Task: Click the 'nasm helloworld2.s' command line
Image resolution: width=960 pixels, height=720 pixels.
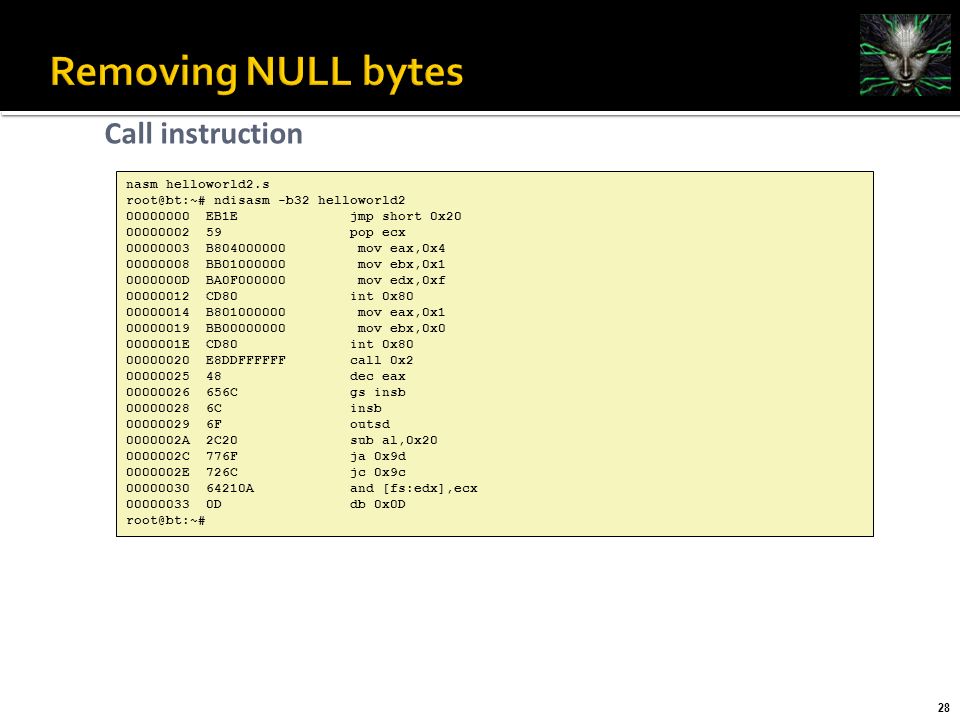Action: click(x=198, y=184)
